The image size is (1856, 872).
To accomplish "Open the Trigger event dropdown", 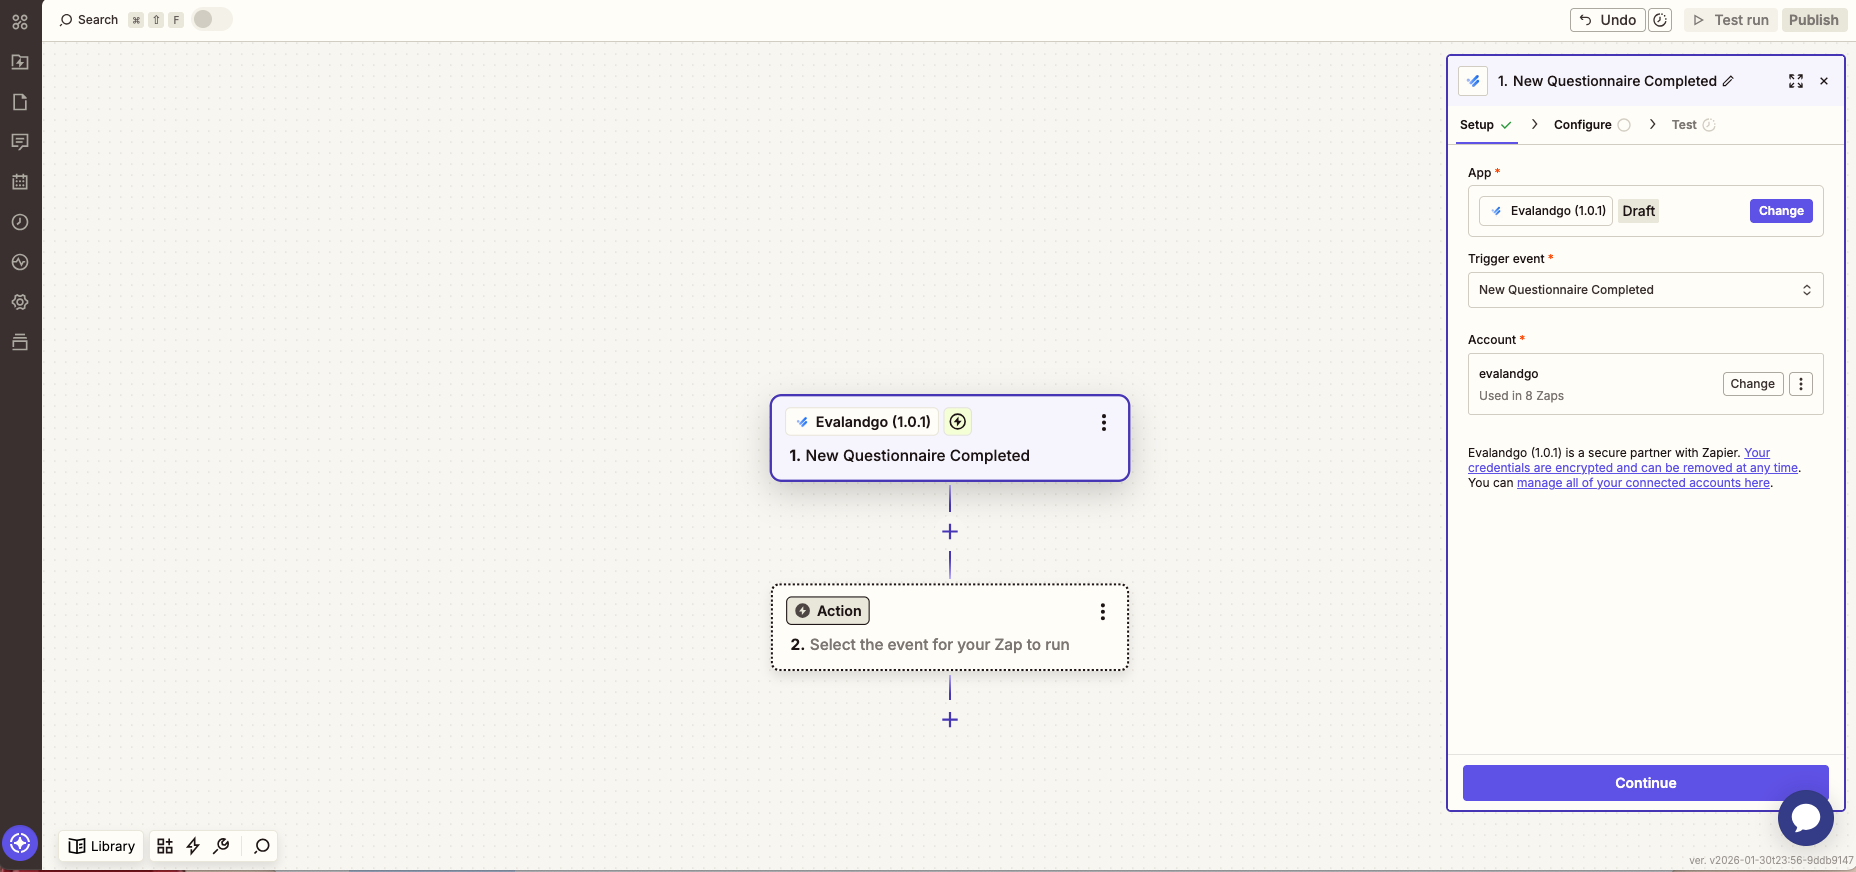I will click(x=1645, y=290).
